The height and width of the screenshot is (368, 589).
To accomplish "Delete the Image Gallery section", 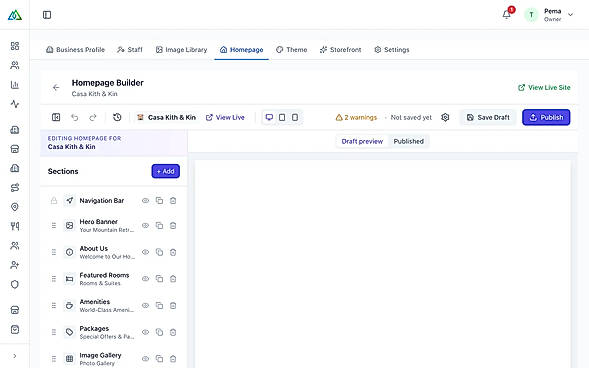I will click(173, 359).
